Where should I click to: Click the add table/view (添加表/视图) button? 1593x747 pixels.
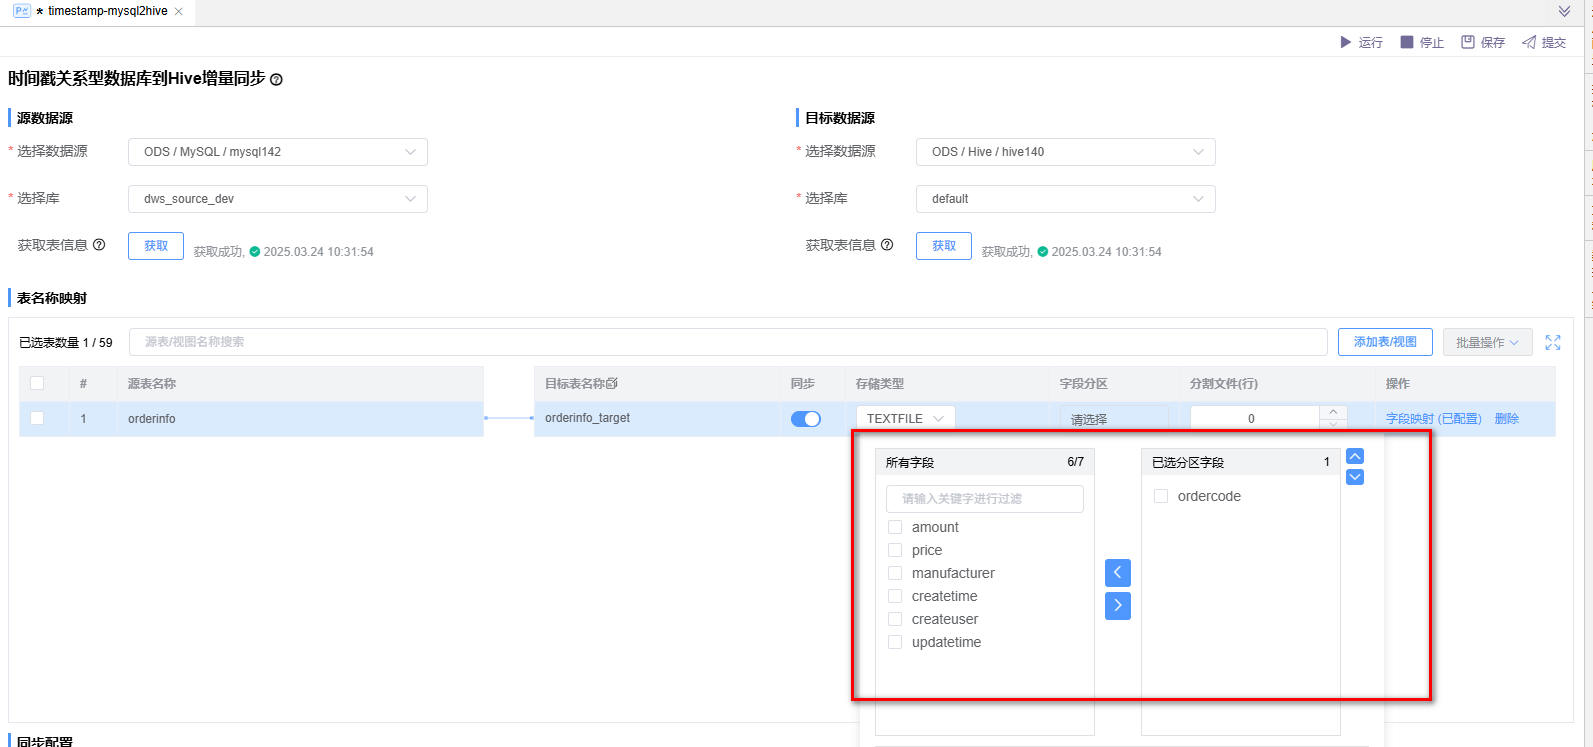click(1385, 342)
